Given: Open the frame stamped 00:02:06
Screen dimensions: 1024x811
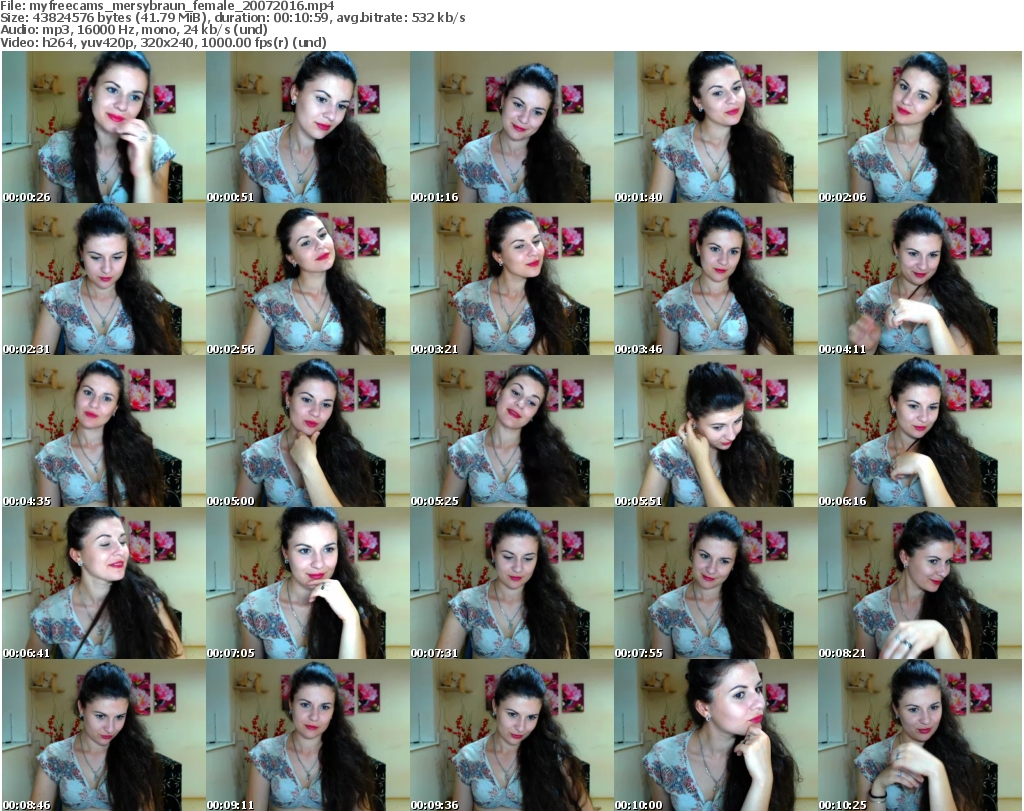Looking at the screenshot, I should pyautogui.click(x=920, y=127).
